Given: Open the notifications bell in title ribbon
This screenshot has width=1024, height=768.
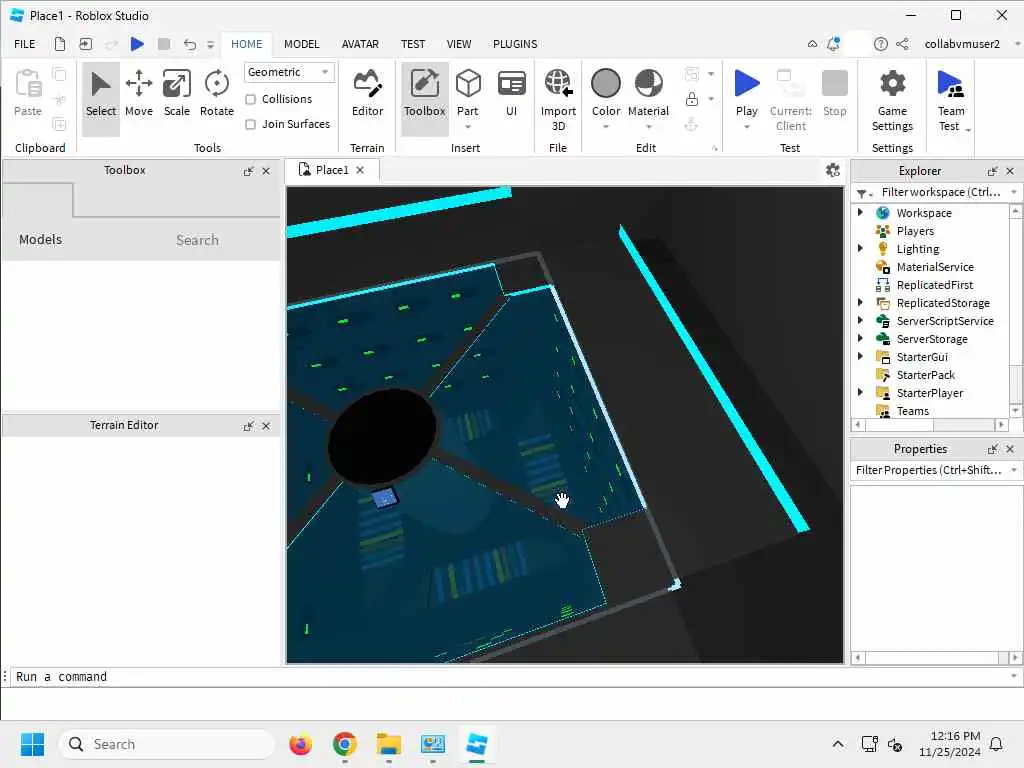Looking at the screenshot, I should (833, 44).
